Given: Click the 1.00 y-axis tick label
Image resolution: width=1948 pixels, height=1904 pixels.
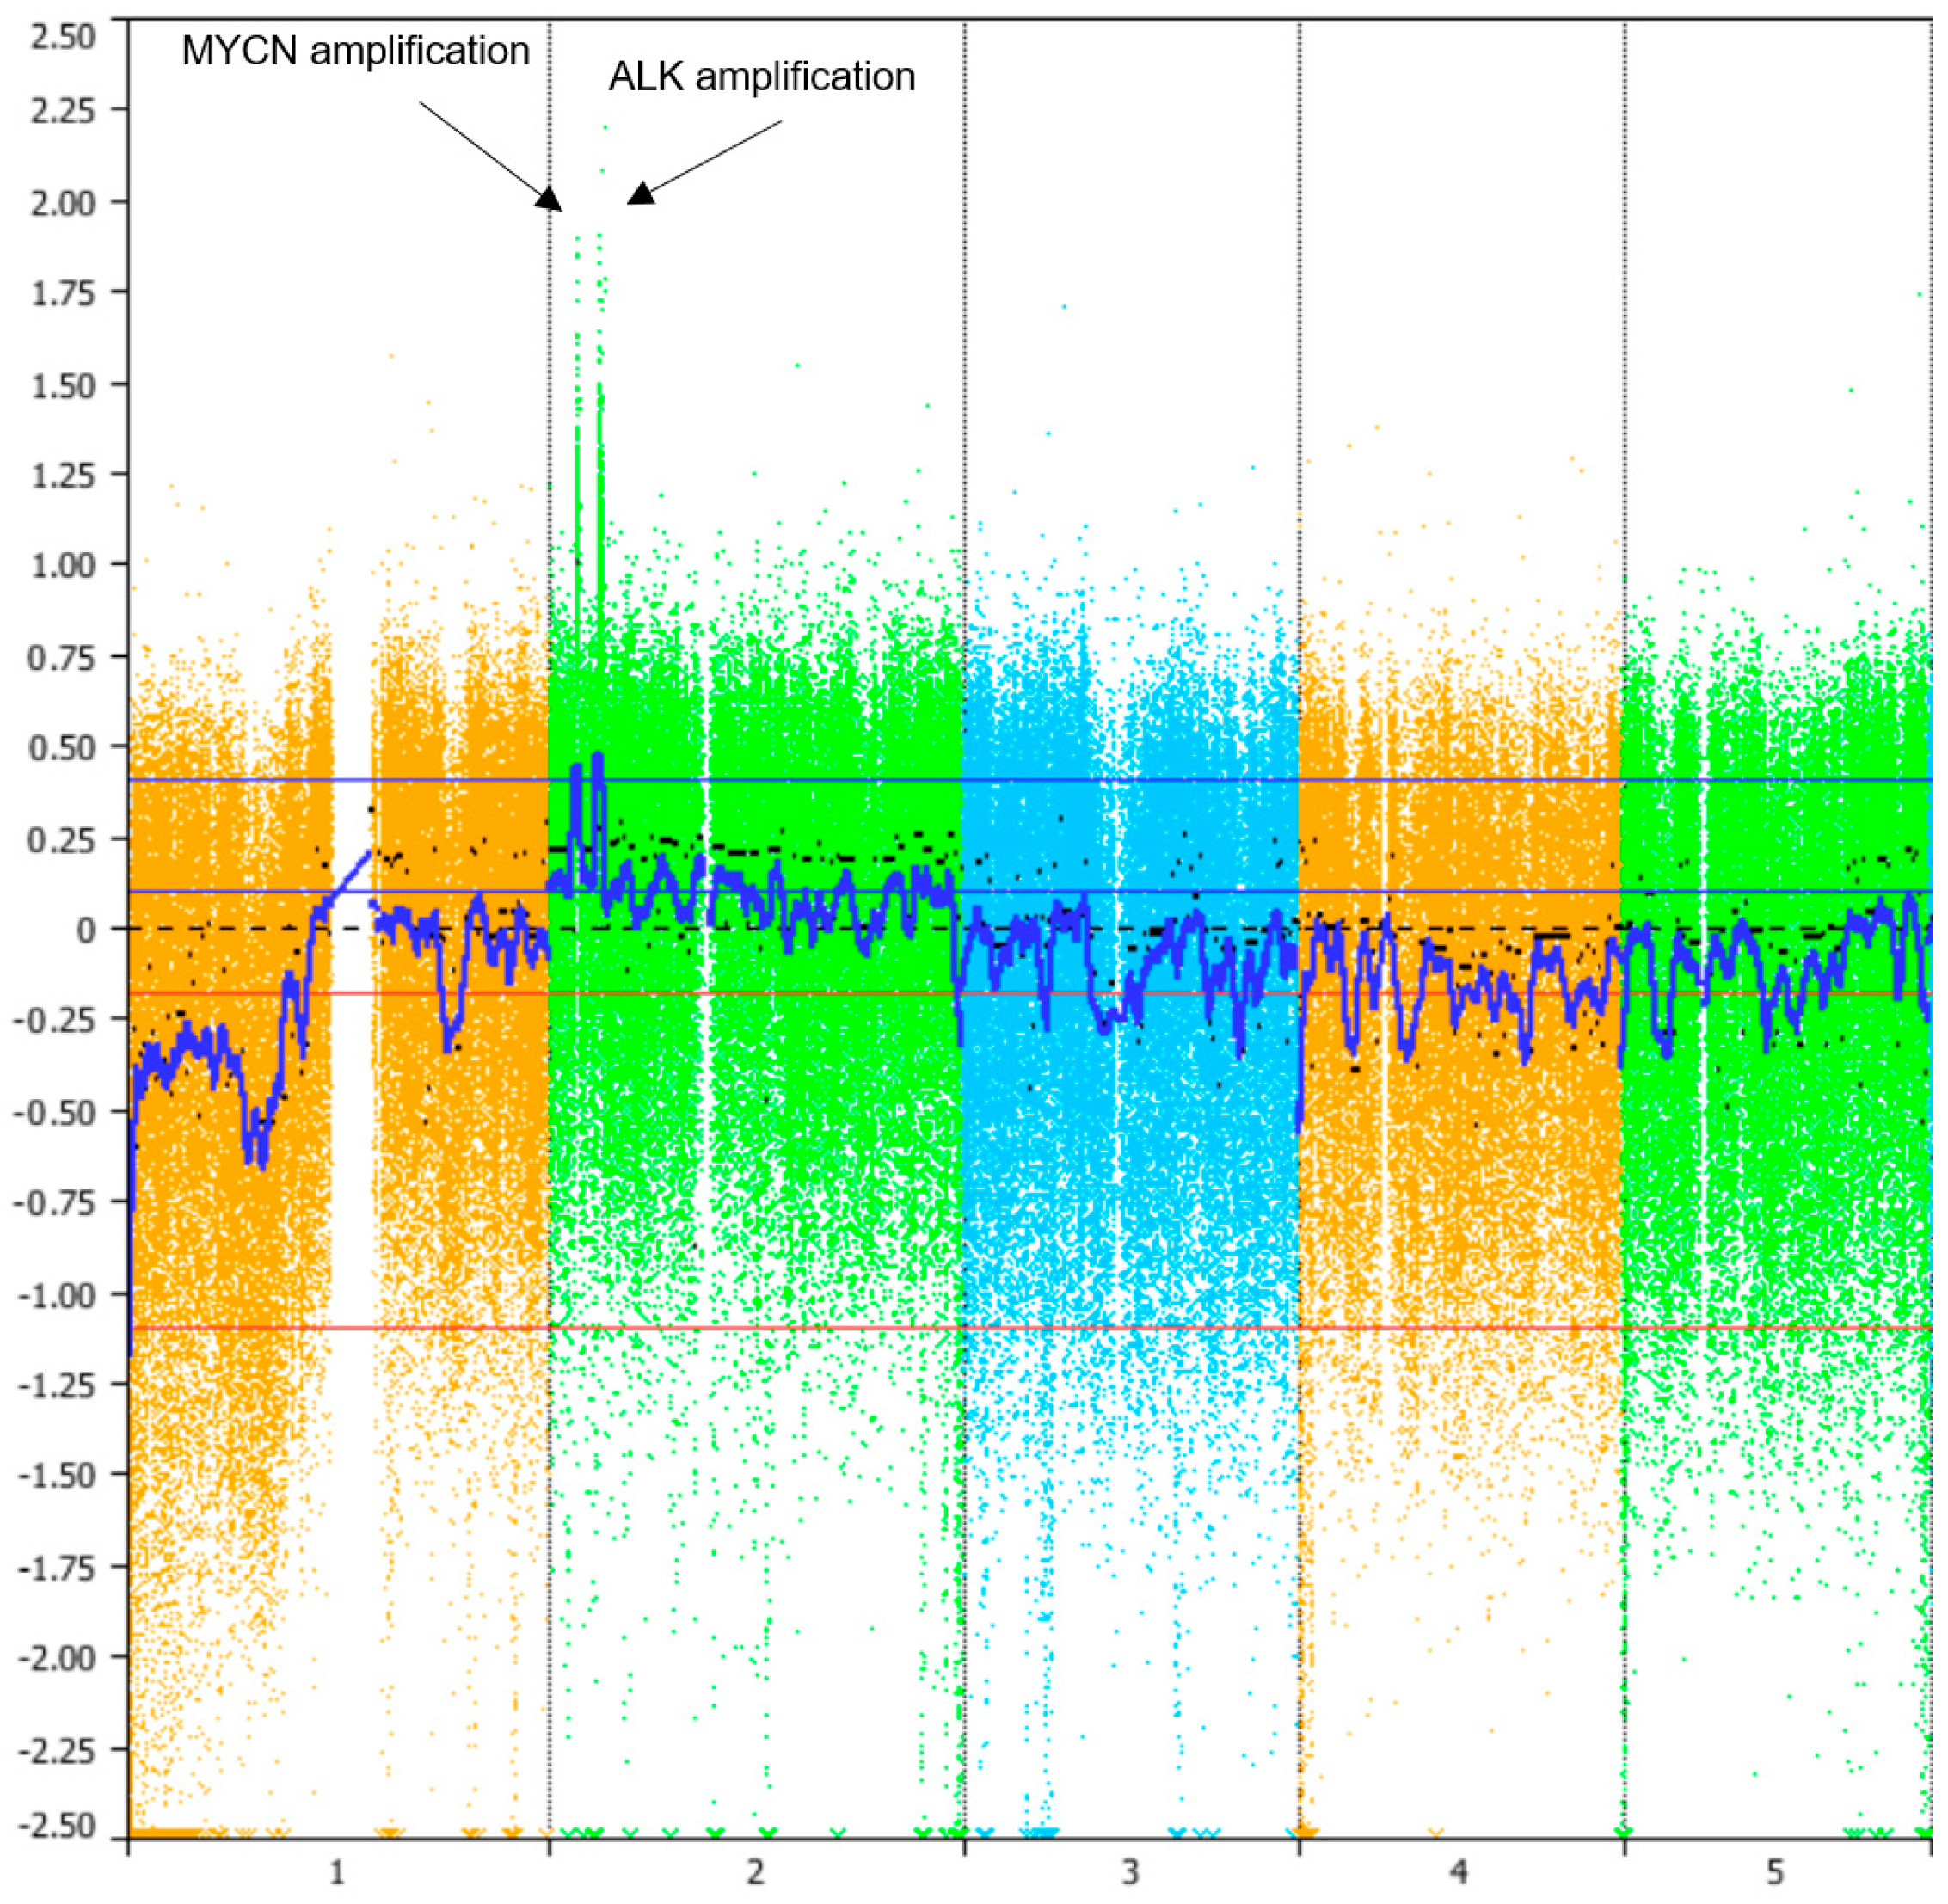Looking at the screenshot, I should coord(63,565).
